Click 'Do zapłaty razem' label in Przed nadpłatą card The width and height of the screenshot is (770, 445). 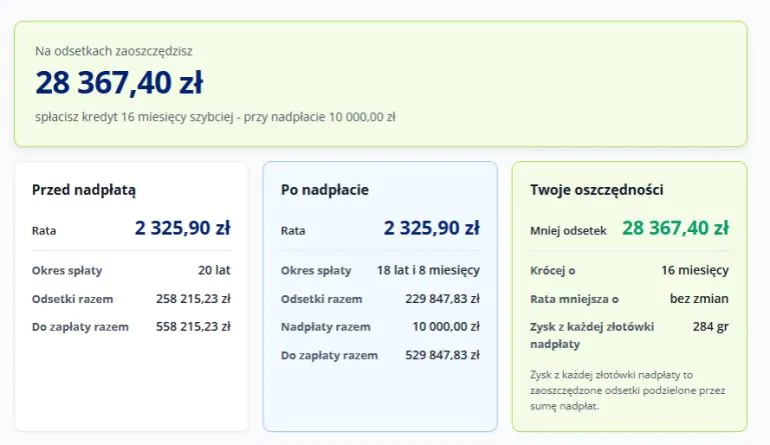[80, 327]
